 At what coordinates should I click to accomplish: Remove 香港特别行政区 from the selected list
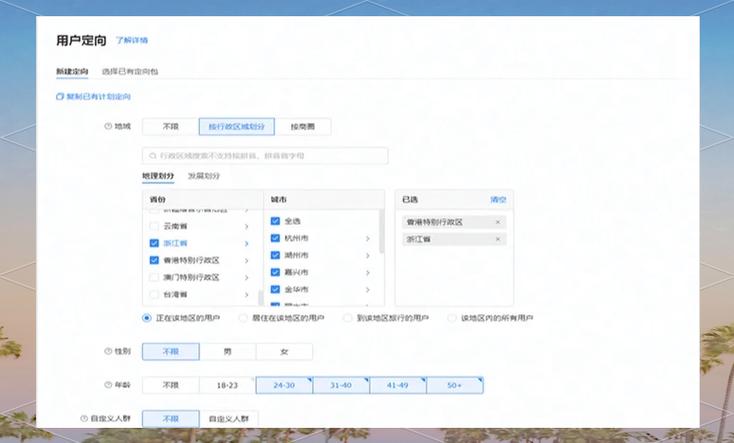(498, 222)
